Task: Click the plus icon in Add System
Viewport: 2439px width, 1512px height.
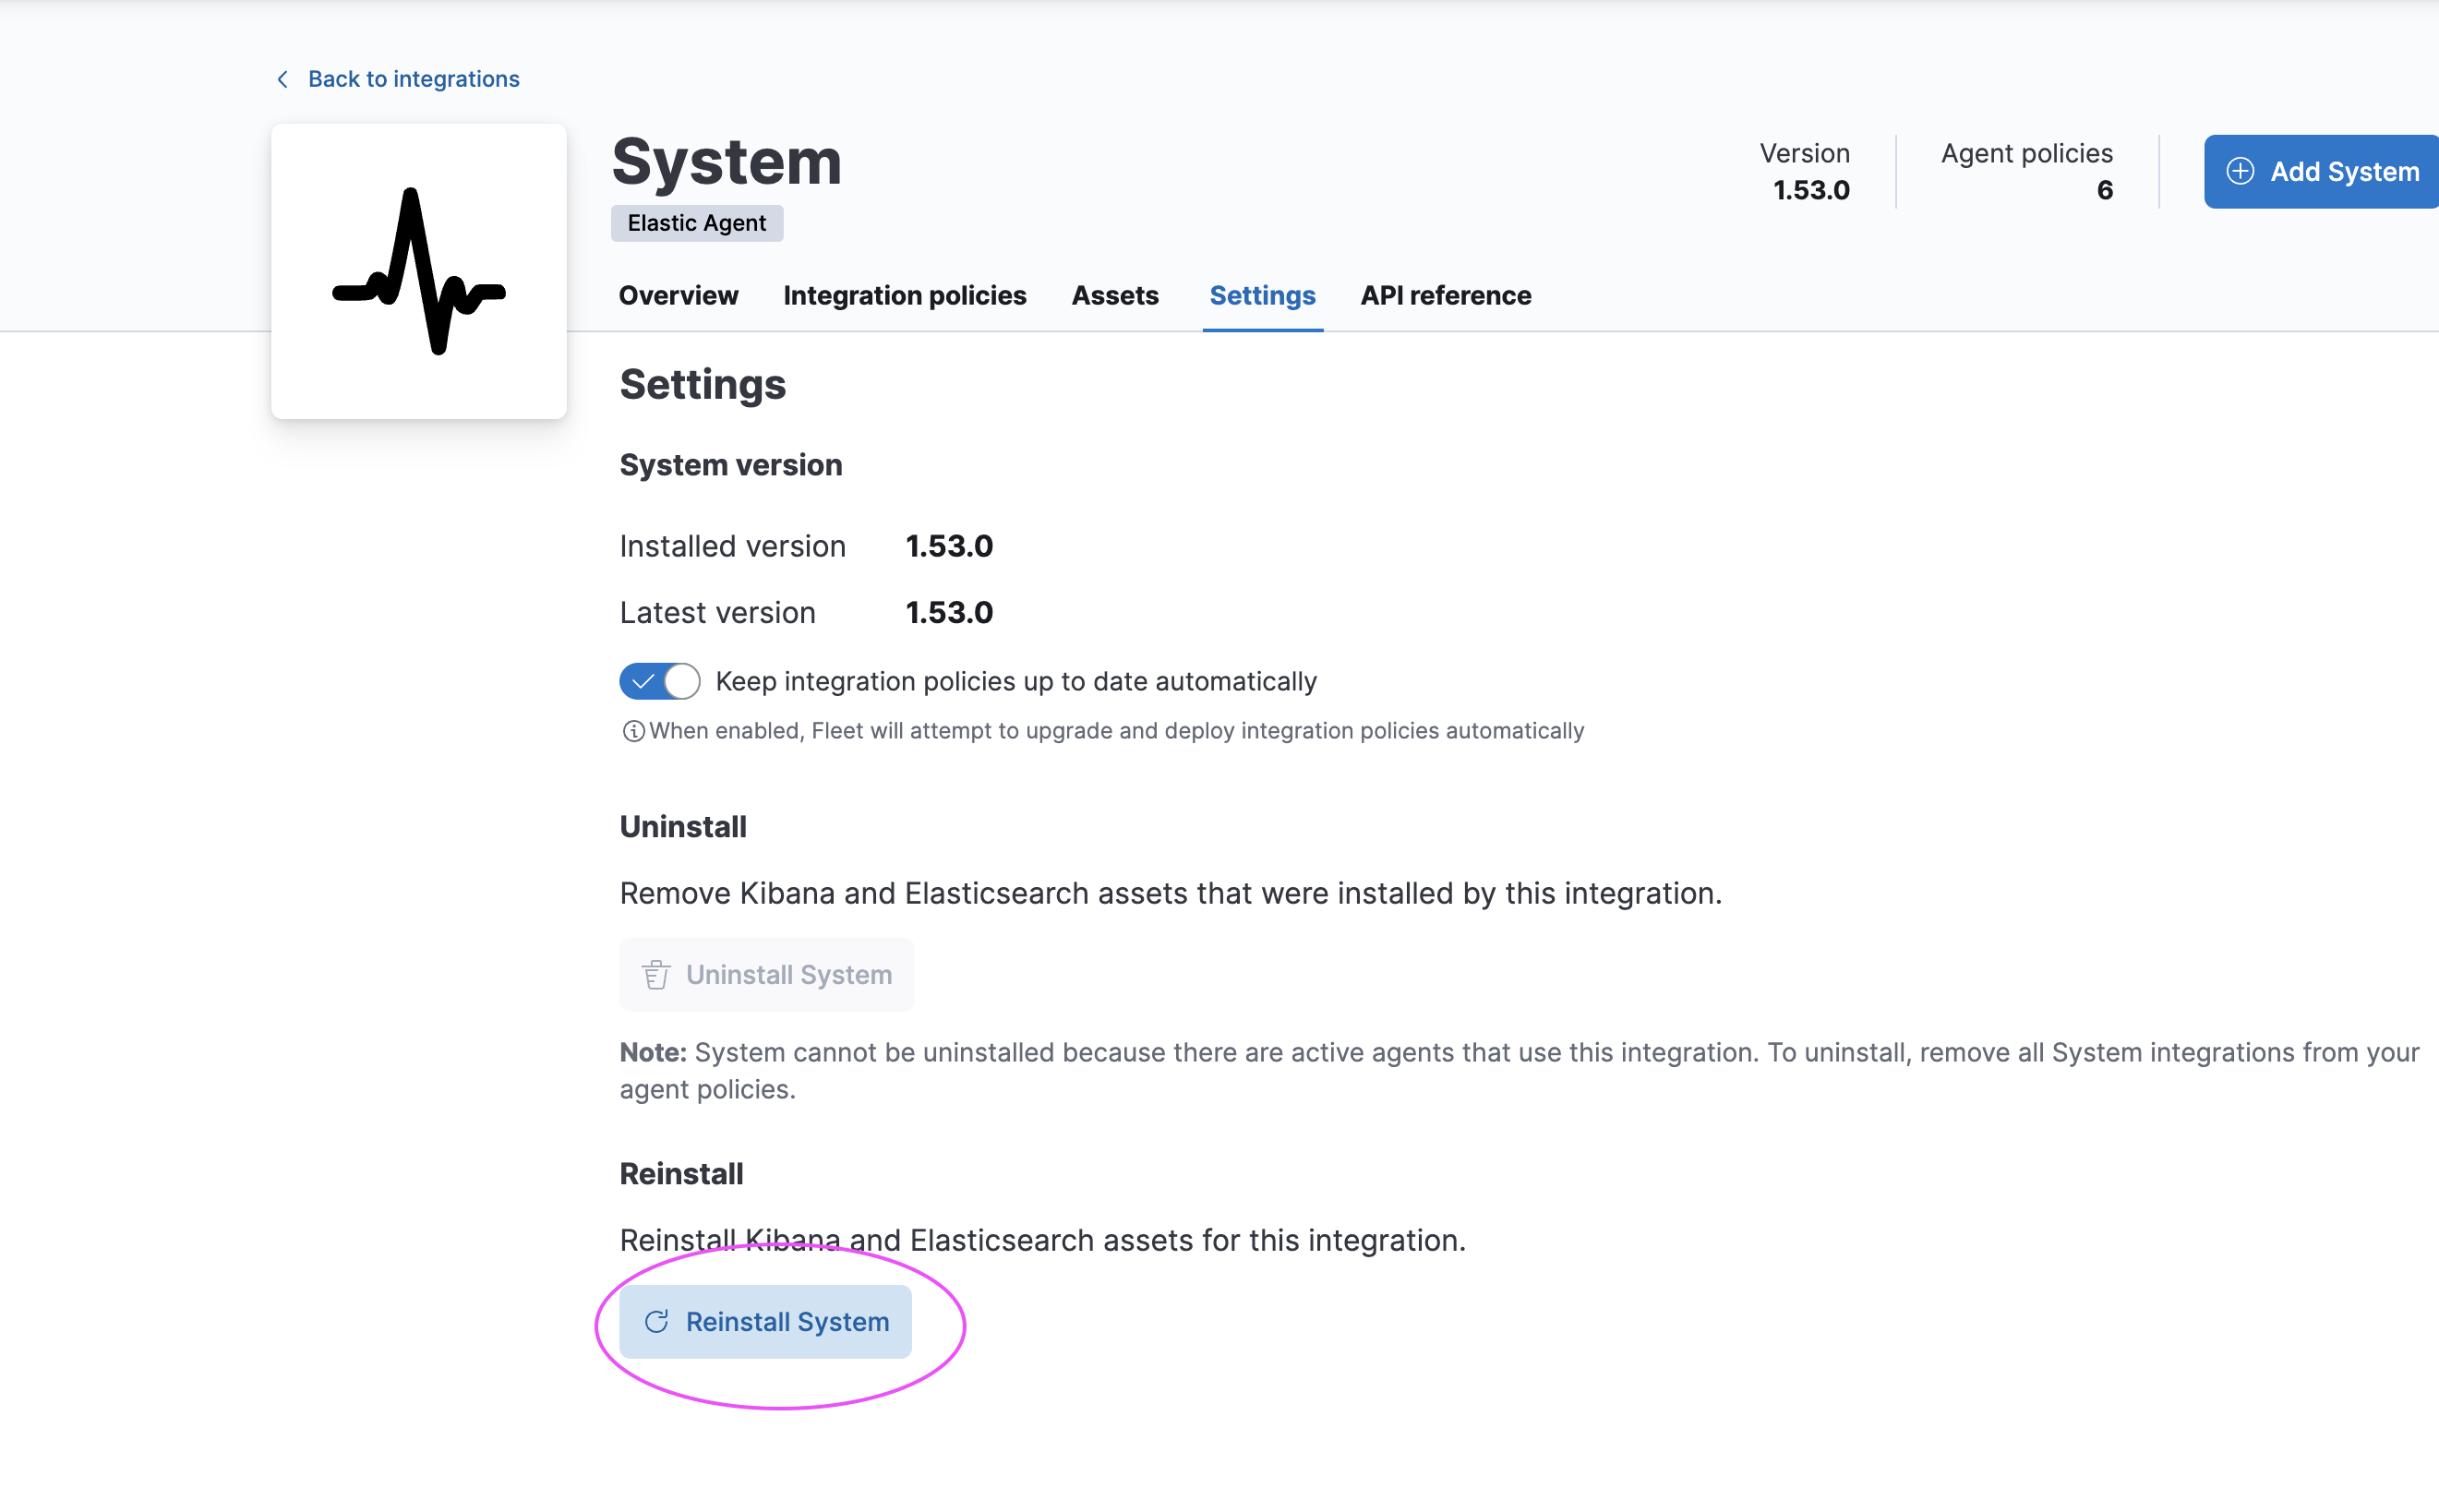Action: 2240,171
